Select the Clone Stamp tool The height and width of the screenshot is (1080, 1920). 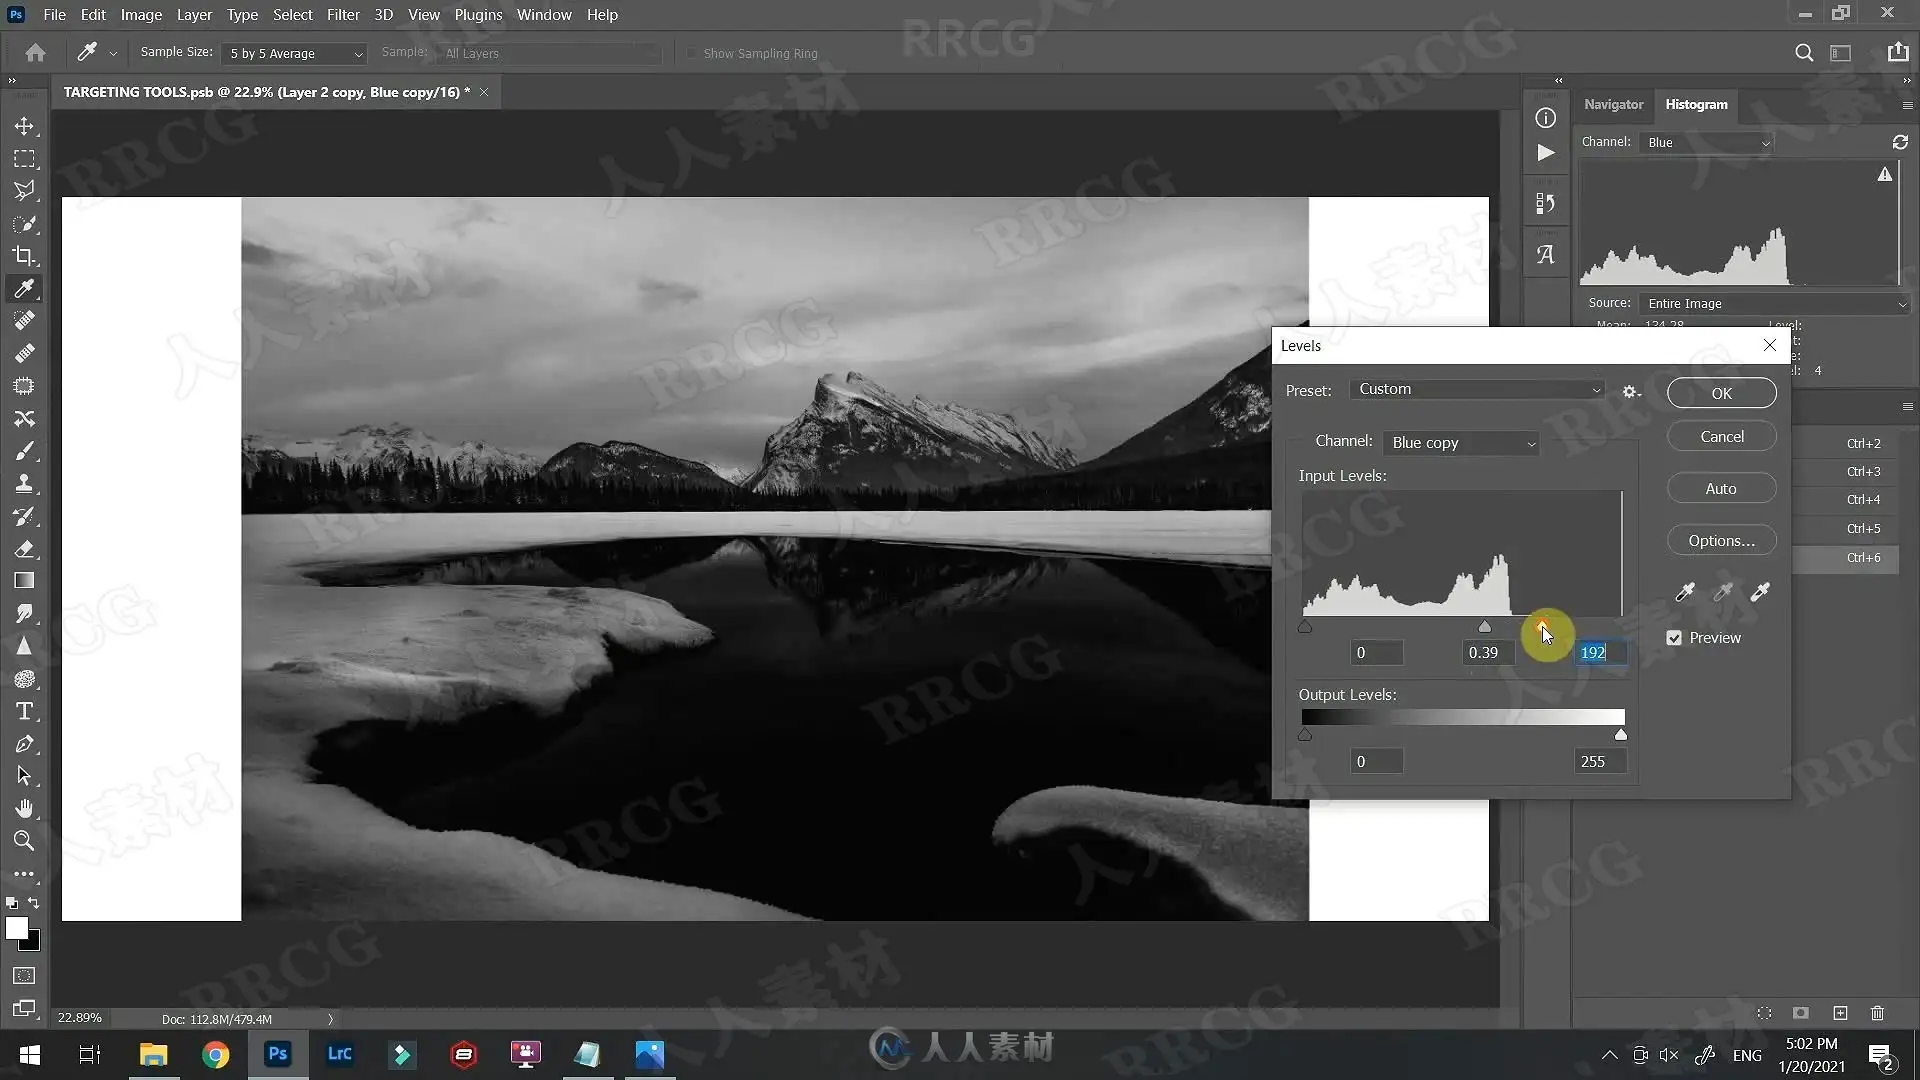coord(25,484)
